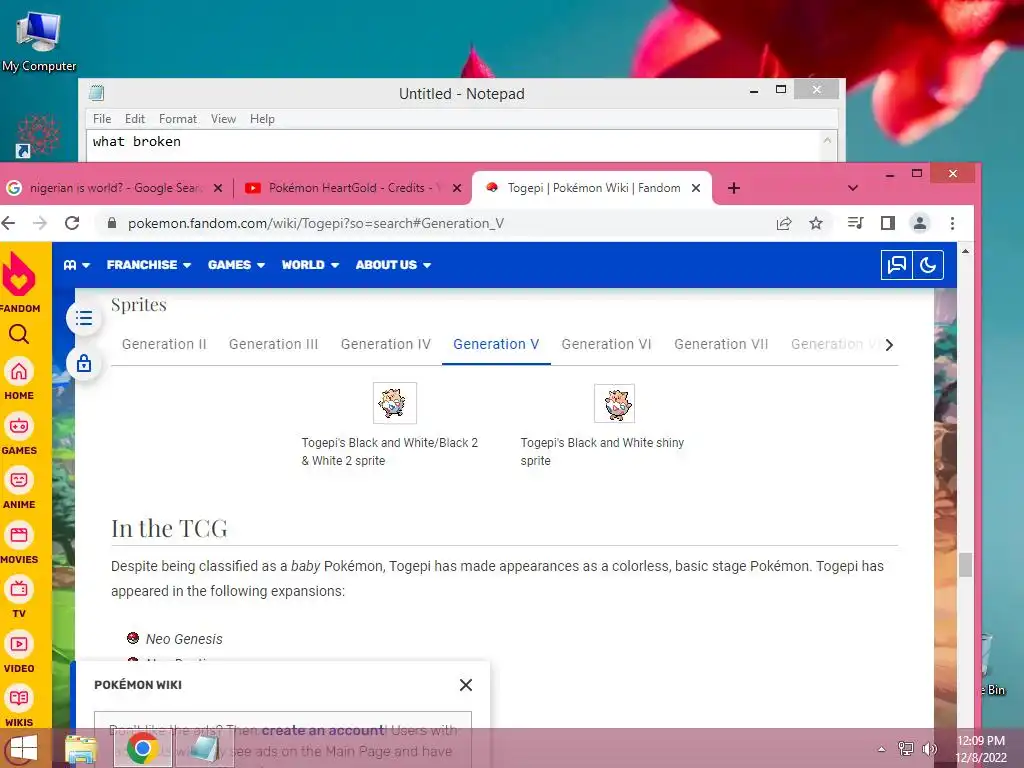Close the Google Search tab
Image resolution: width=1024 pixels, height=768 pixels.
[x=218, y=188]
